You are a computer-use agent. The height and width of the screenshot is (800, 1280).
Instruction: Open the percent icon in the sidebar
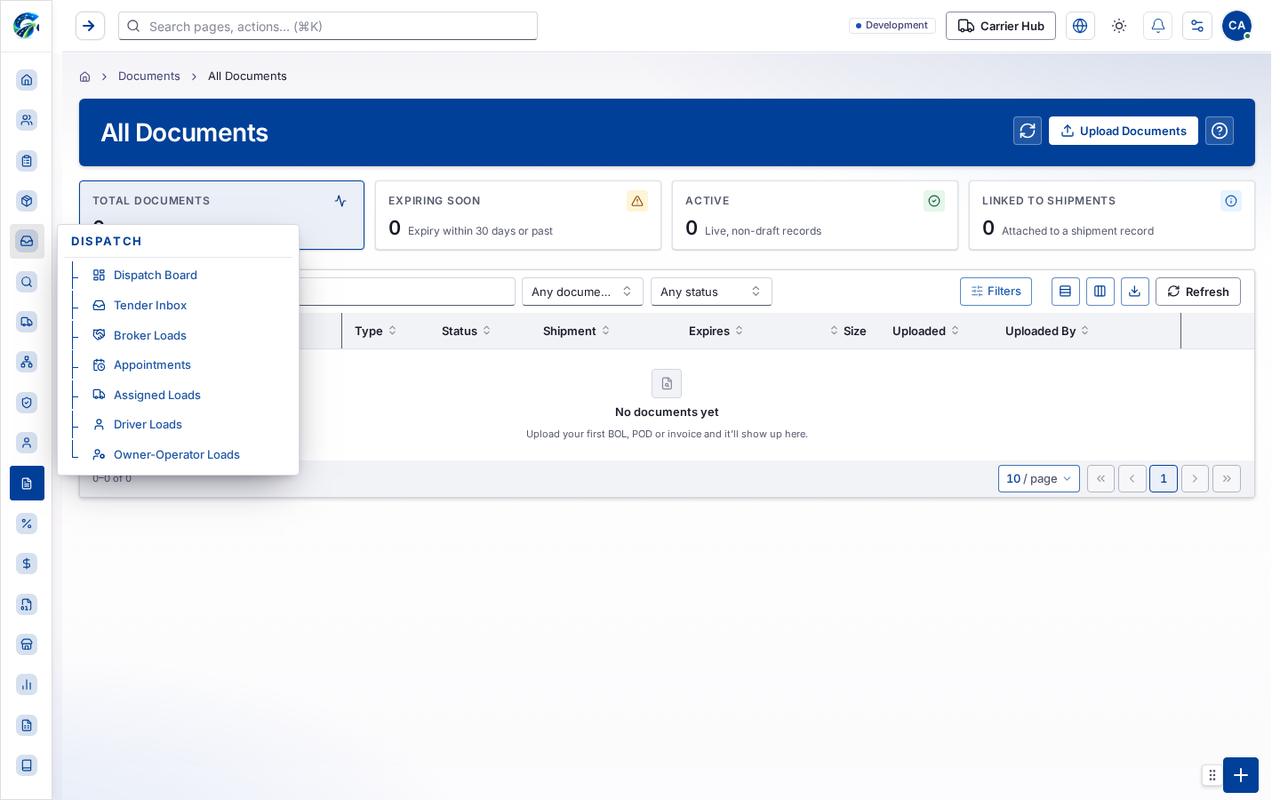pyautogui.click(x=27, y=523)
